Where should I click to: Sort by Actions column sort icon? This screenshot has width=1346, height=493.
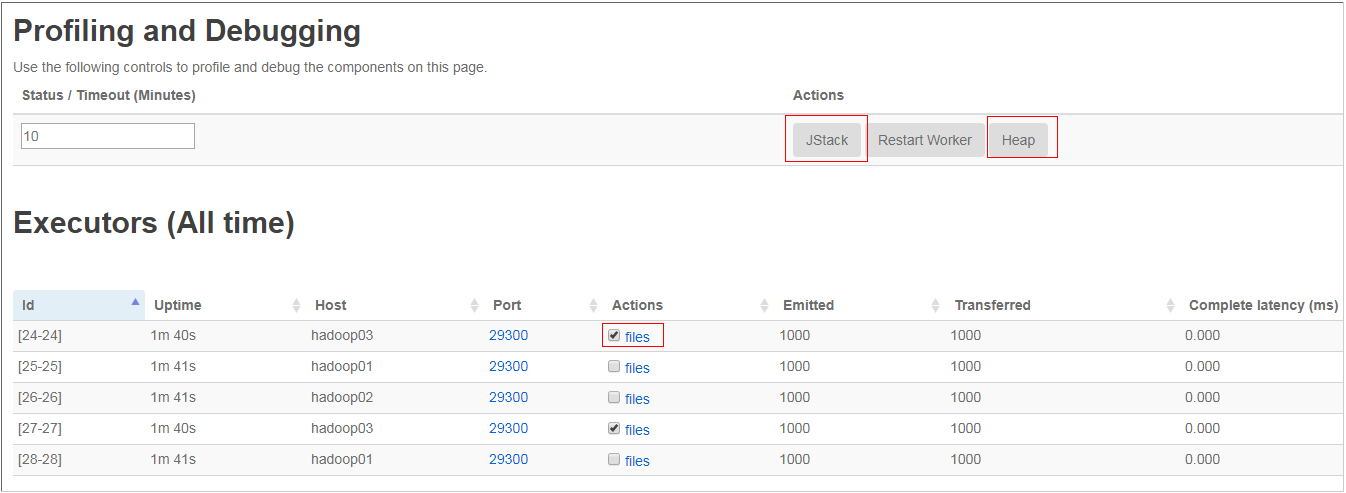(x=764, y=305)
